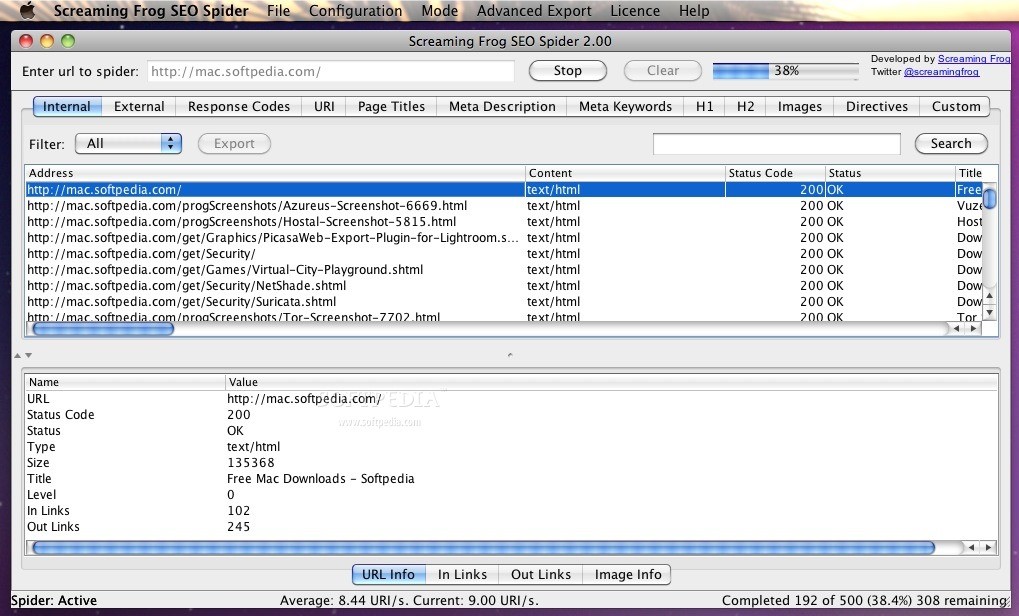The height and width of the screenshot is (616, 1019).
Task: Select the /get/Security/ URL row
Action: (504, 253)
